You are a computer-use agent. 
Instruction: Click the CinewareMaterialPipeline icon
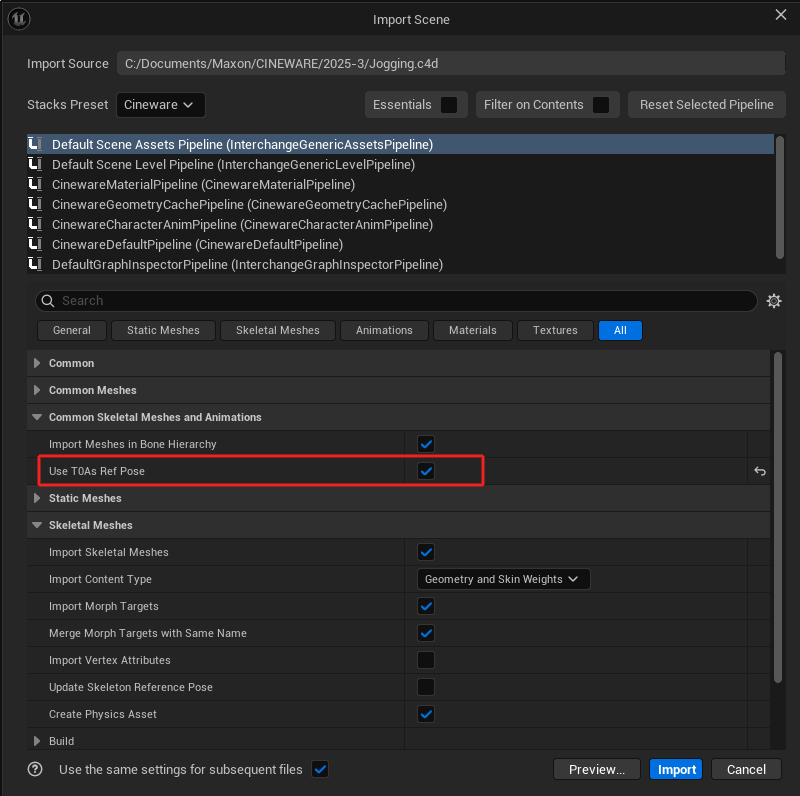[36, 185]
